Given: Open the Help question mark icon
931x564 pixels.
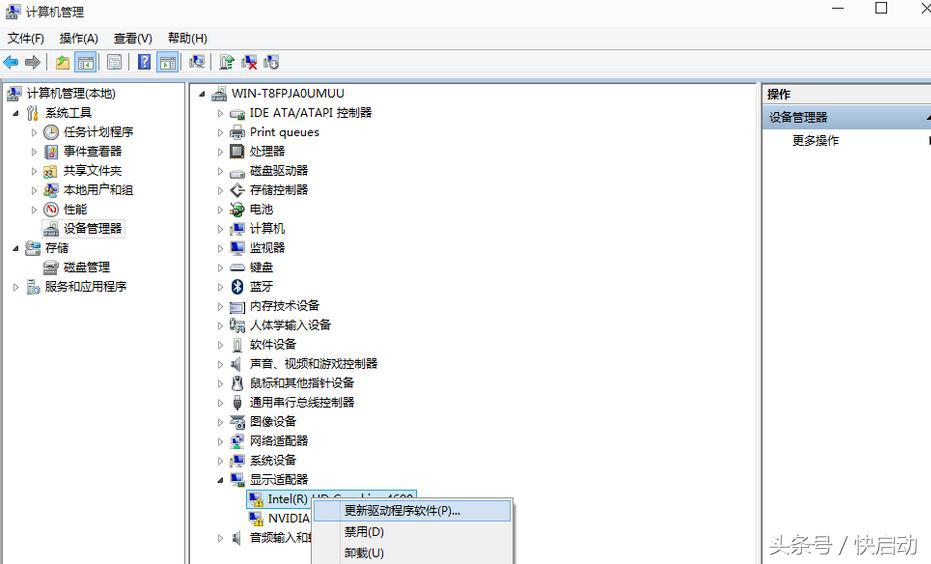Looking at the screenshot, I should pyautogui.click(x=144, y=62).
